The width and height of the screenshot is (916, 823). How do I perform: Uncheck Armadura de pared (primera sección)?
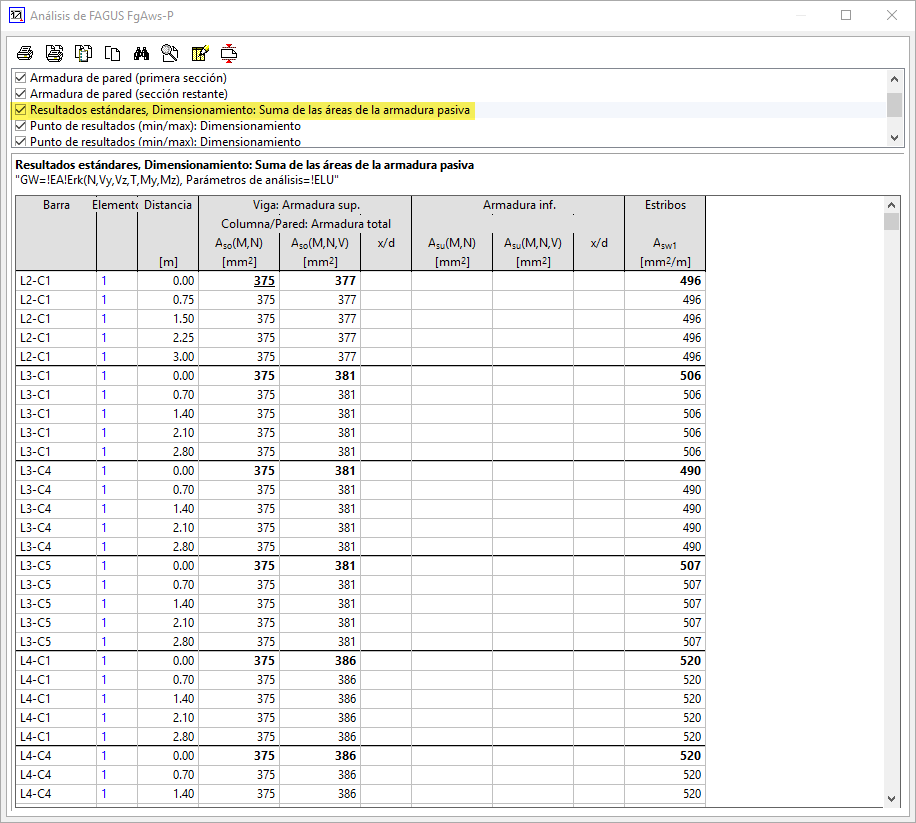pos(21,78)
